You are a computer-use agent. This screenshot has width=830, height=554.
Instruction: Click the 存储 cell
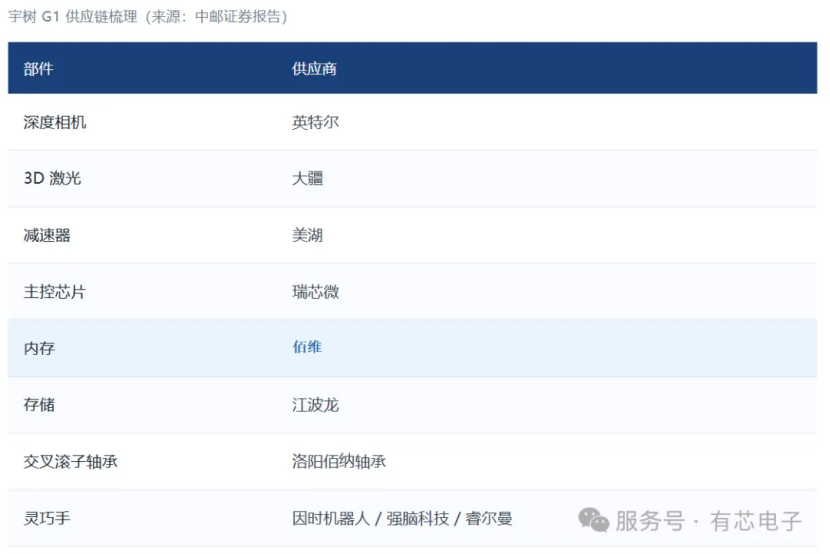(x=39, y=405)
